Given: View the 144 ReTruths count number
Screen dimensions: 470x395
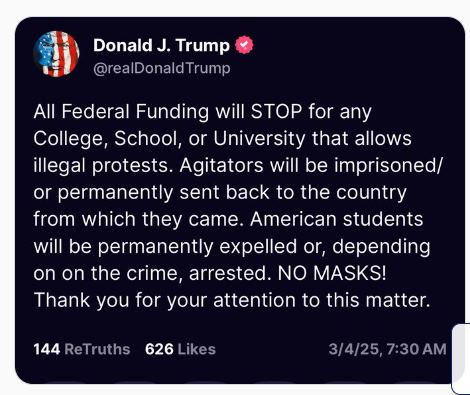Looking at the screenshot, I should (47, 349).
